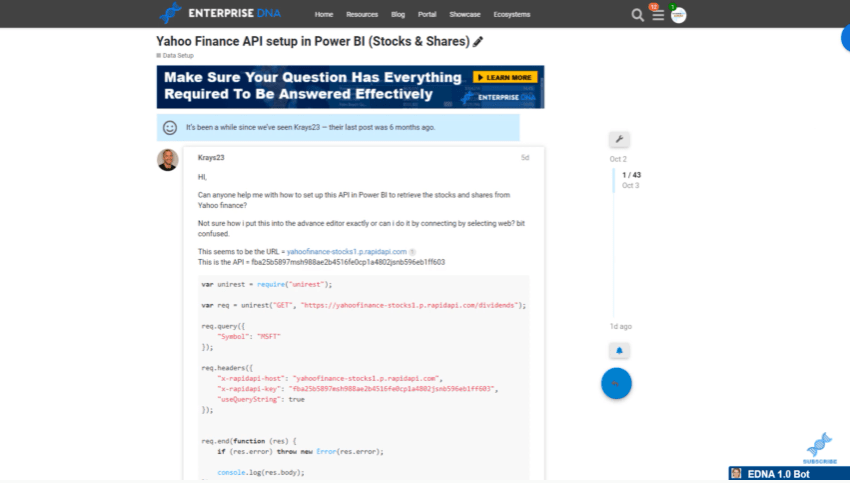Click the Learn More banner button
850x483 pixels.
tap(505, 77)
